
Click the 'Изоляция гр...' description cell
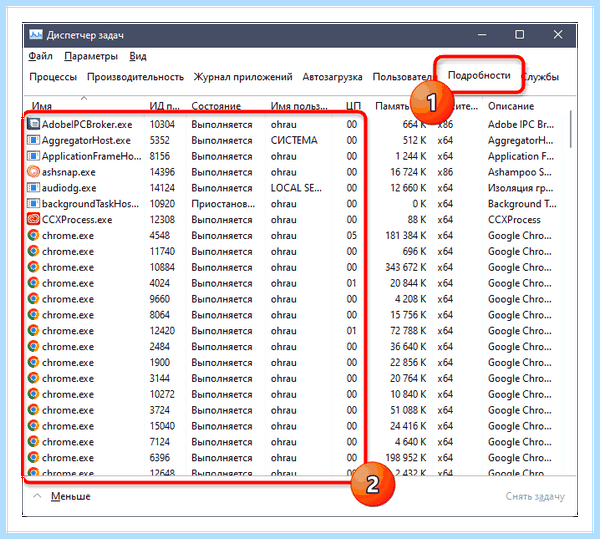pyautogui.click(x=520, y=188)
